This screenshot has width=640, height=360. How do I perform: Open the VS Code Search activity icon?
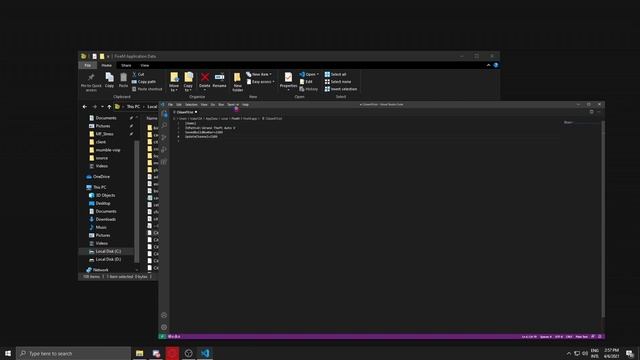(x=164, y=125)
